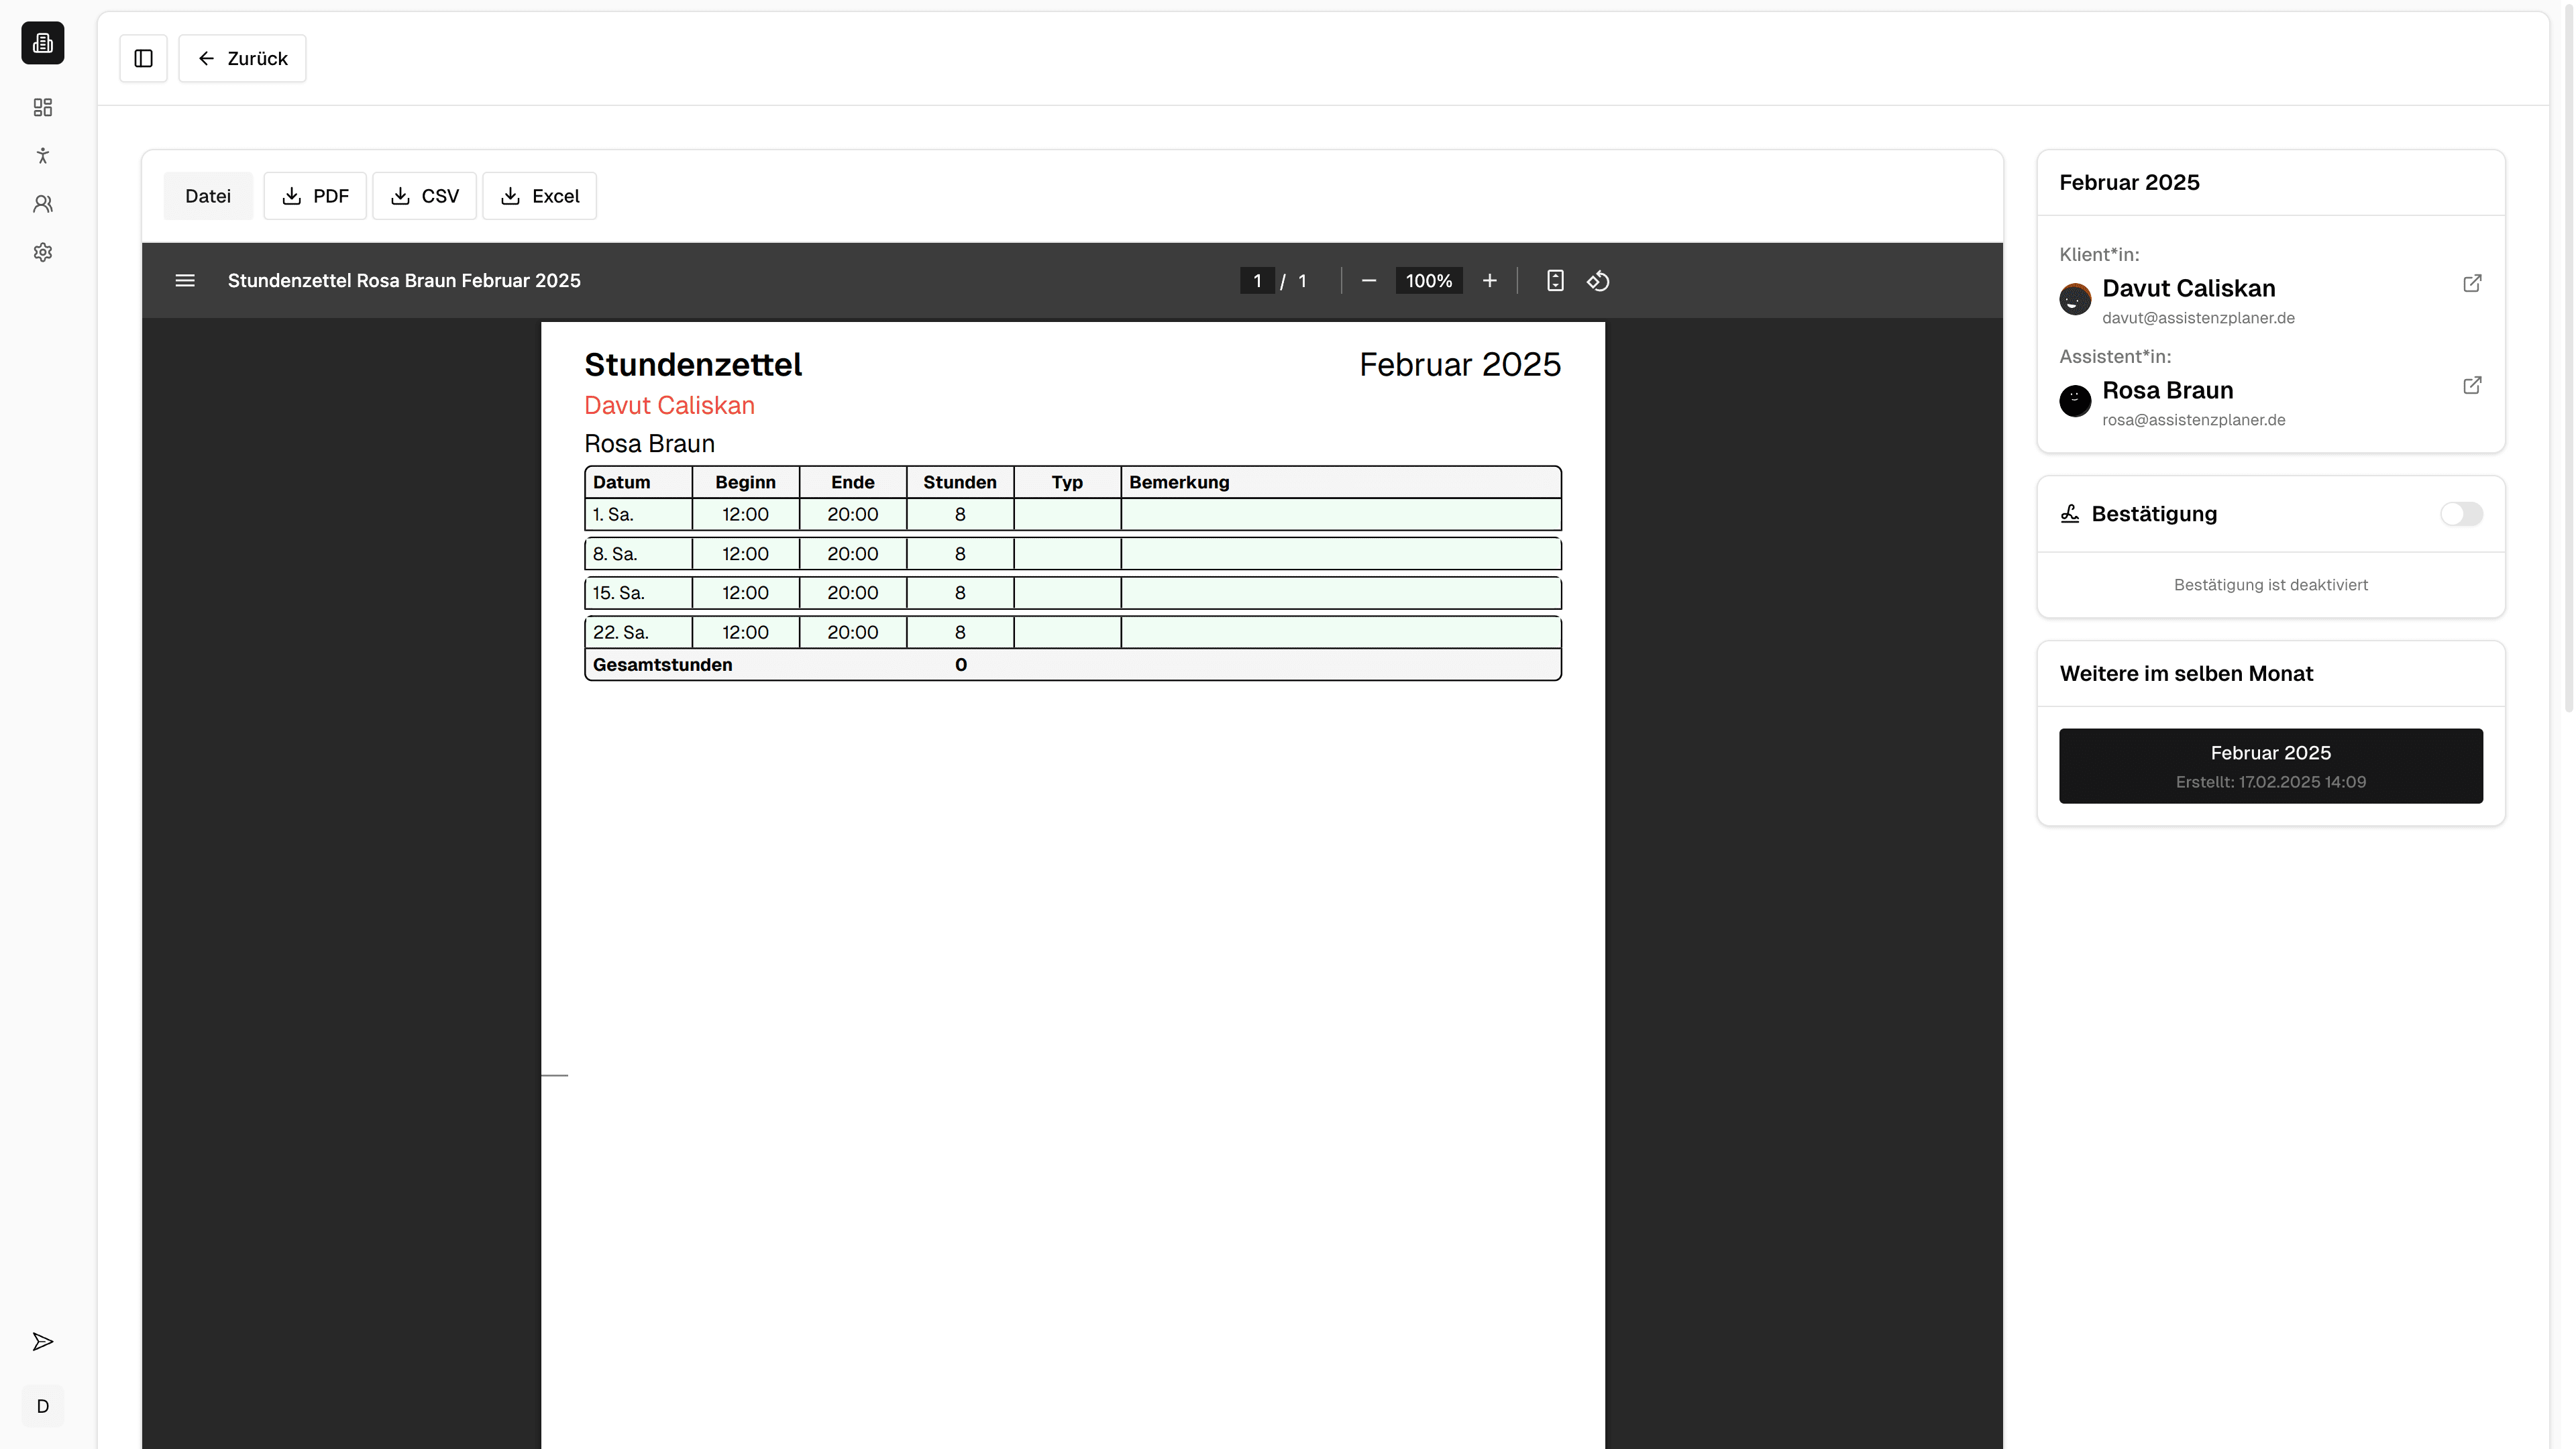Click the send paper plane icon
The height and width of the screenshot is (1449, 2576).
click(42, 1341)
